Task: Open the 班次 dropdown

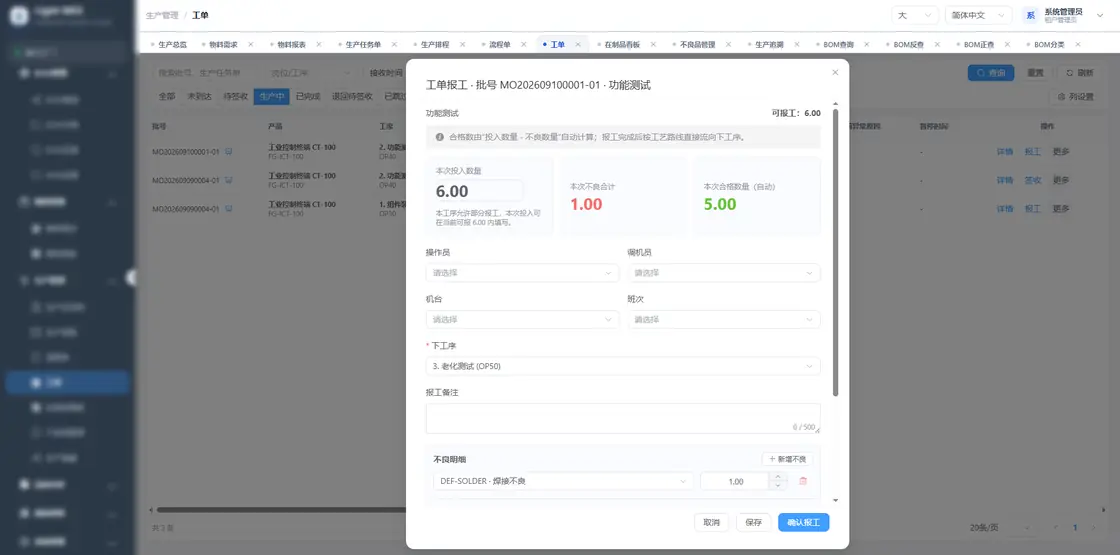Action: click(x=724, y=319)
